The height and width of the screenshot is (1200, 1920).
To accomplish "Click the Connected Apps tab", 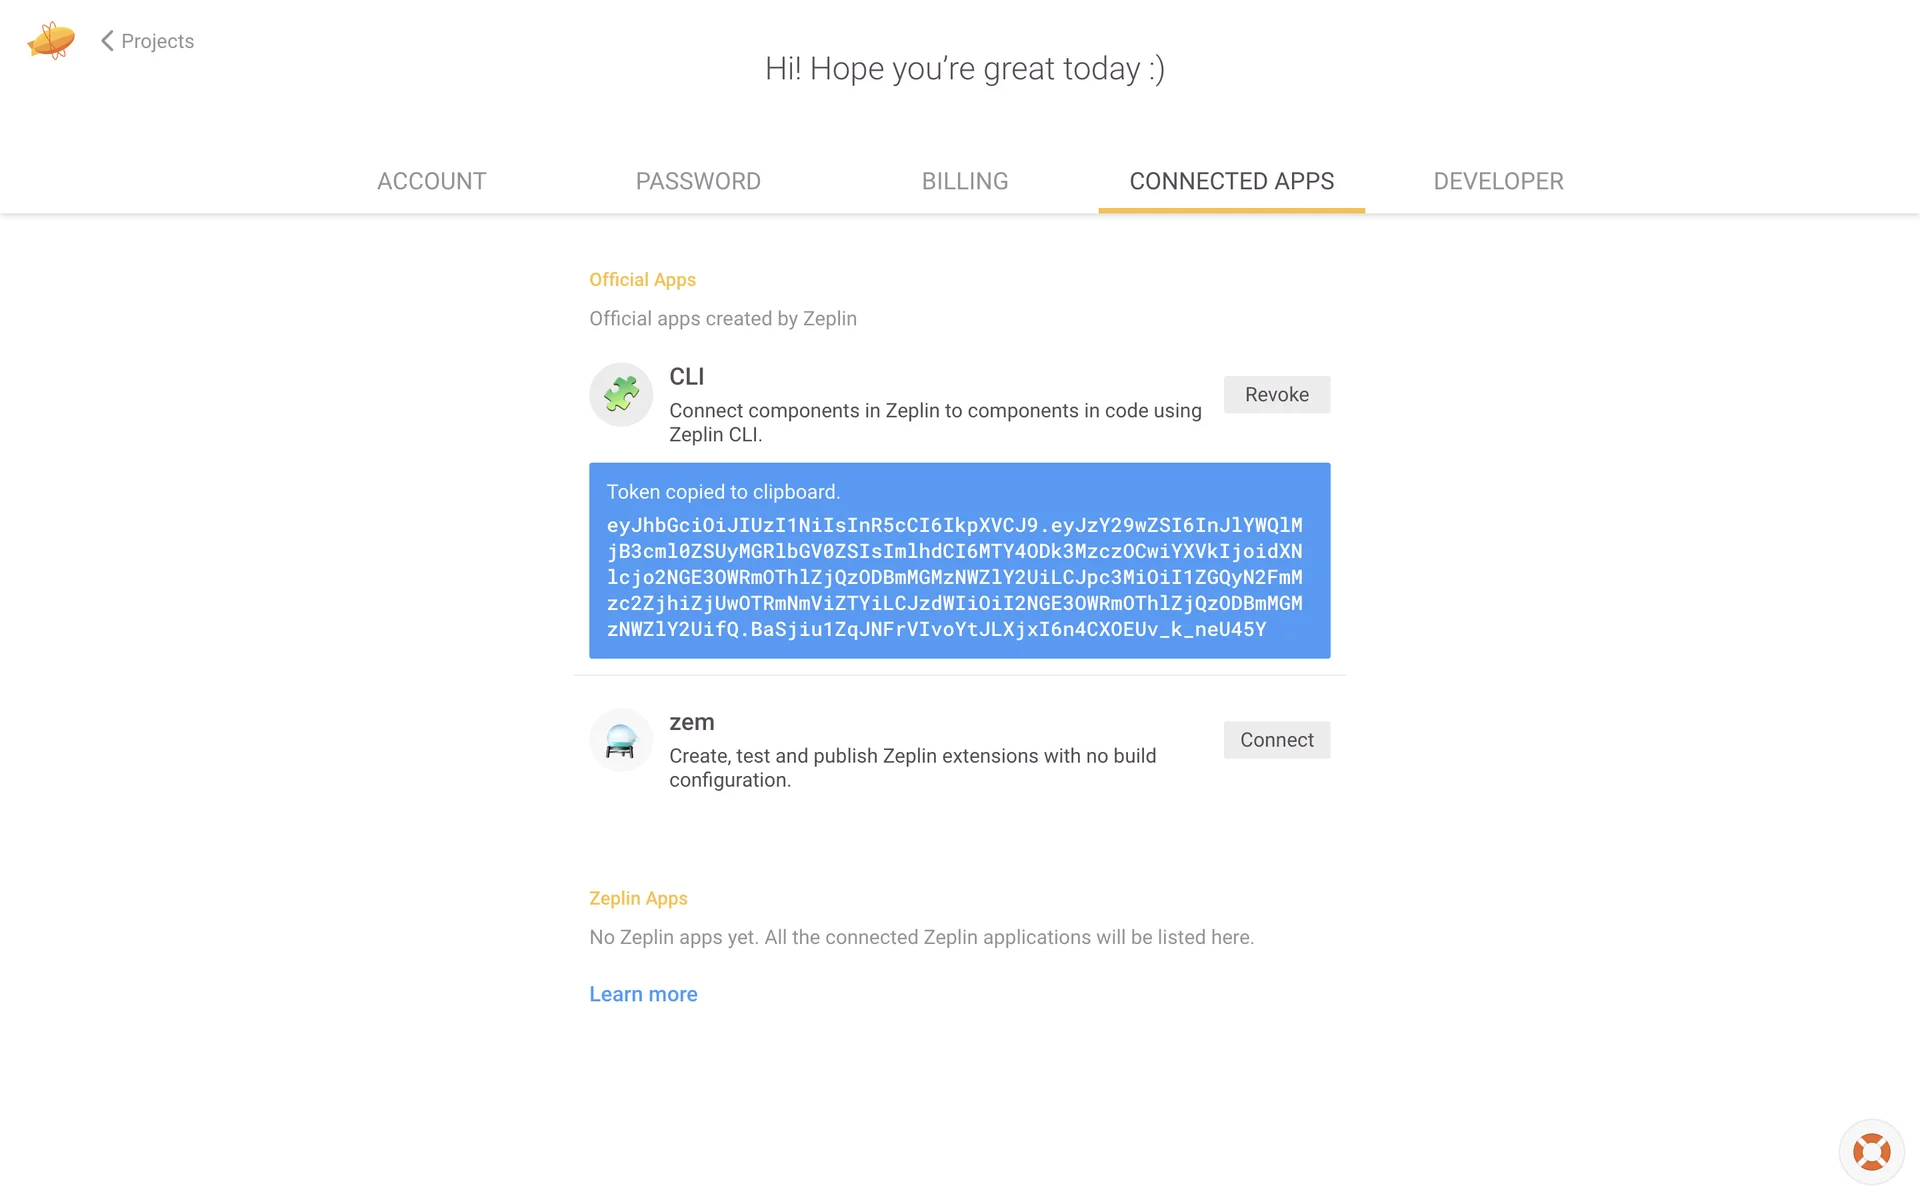I will (x=1231, y=181).
